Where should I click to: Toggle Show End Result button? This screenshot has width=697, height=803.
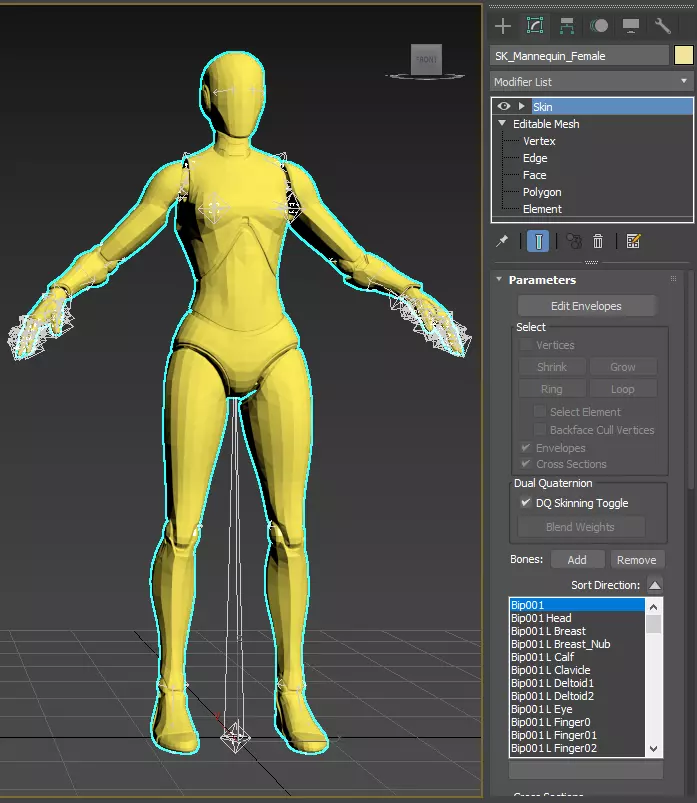coord(538,241)
